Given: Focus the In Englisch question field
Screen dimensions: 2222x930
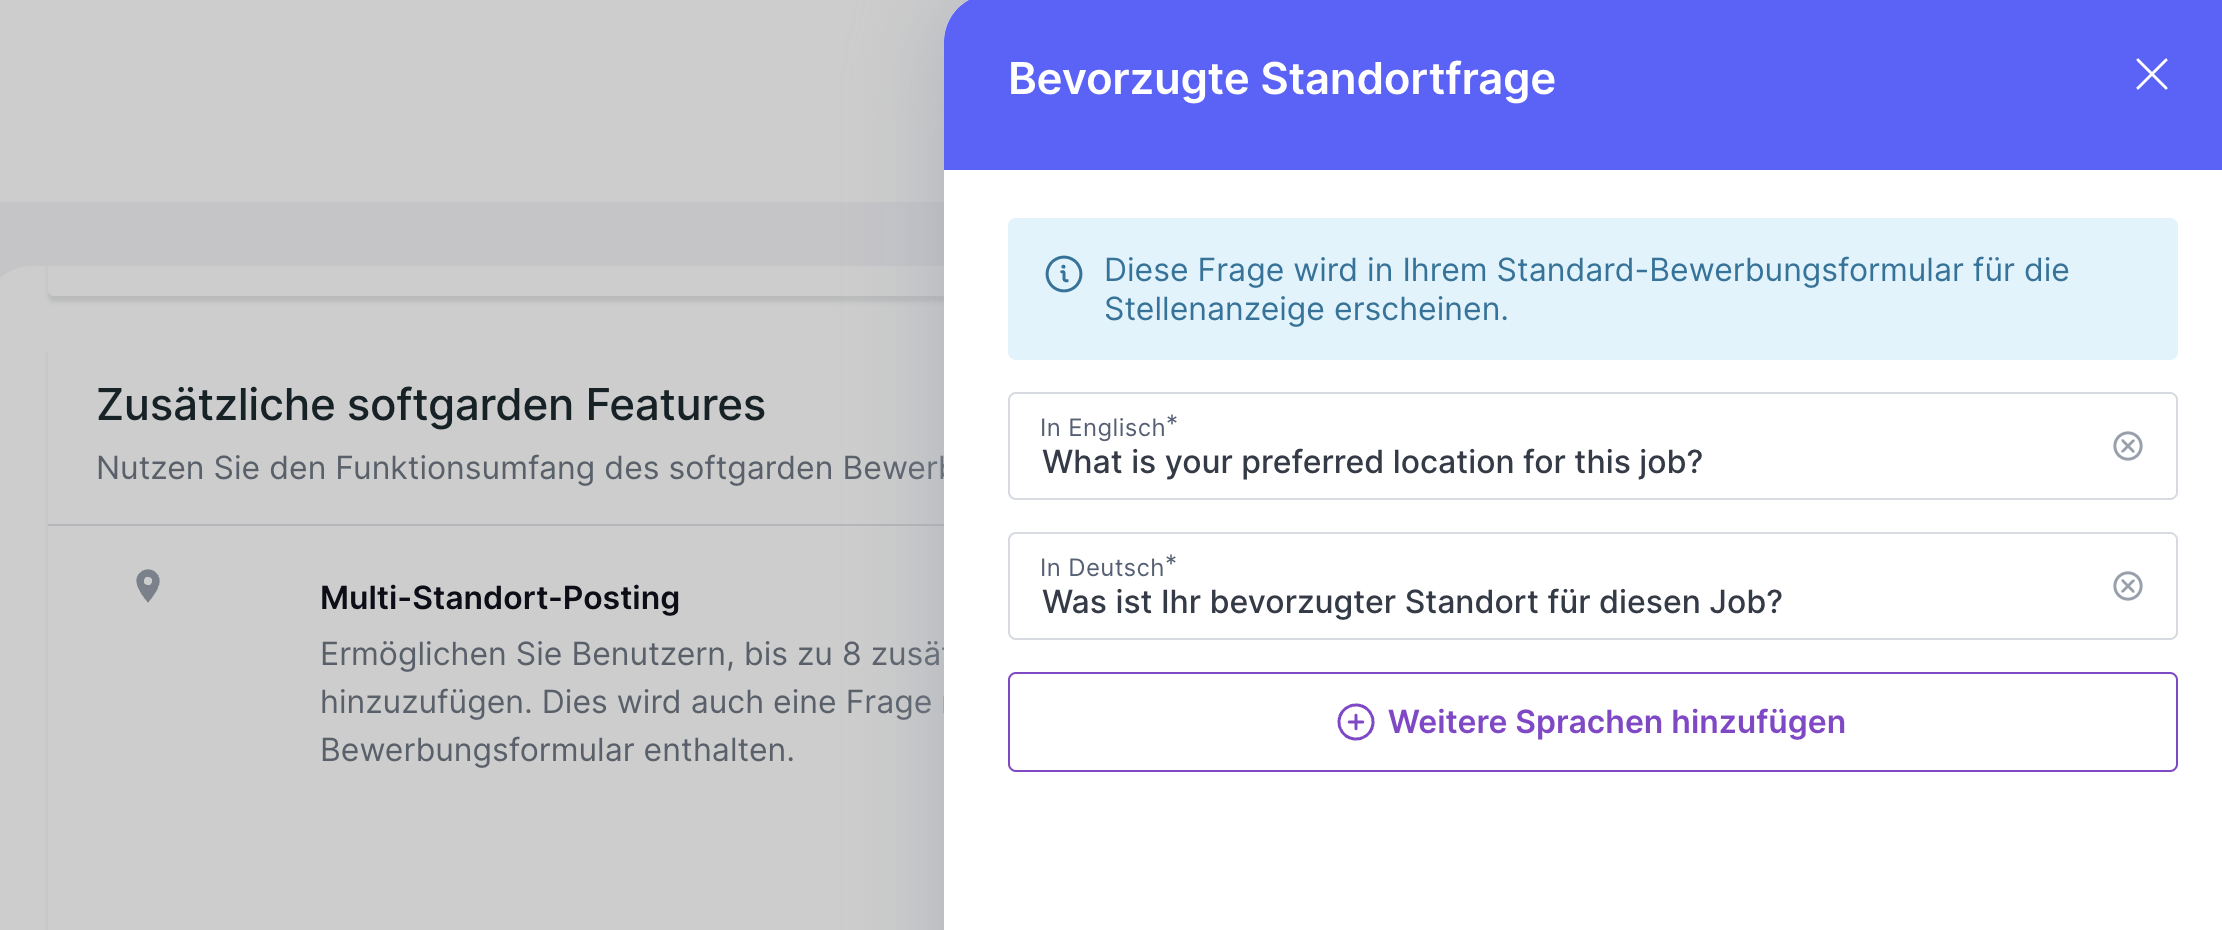Looking at the screenshot, I should coord(1592,446).
